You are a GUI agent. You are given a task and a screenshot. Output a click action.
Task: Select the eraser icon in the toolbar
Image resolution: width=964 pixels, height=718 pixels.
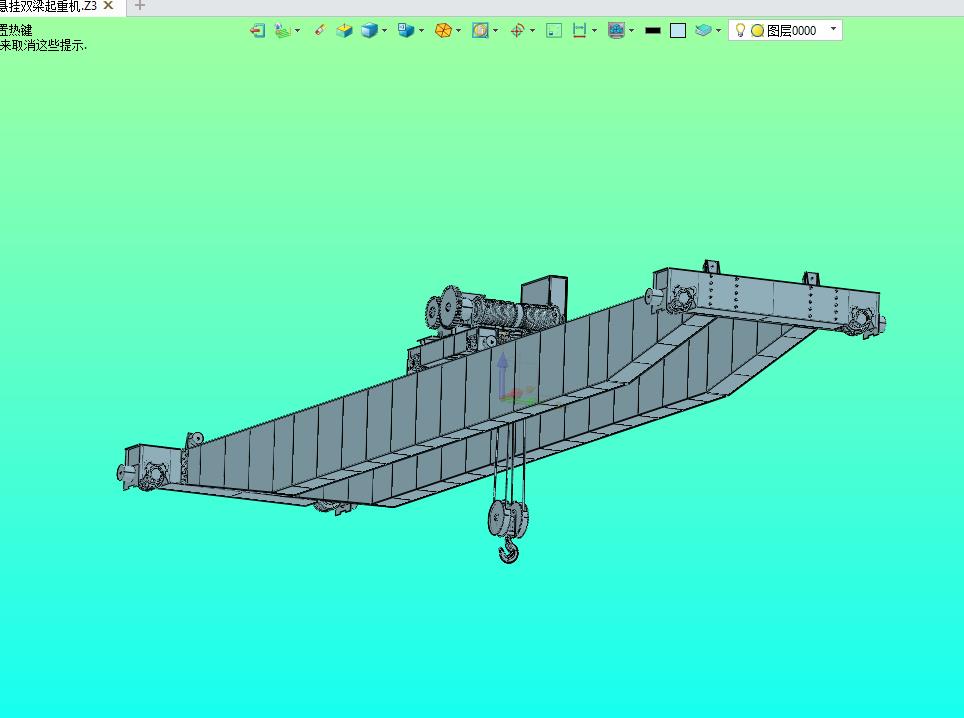pos(320,30)
